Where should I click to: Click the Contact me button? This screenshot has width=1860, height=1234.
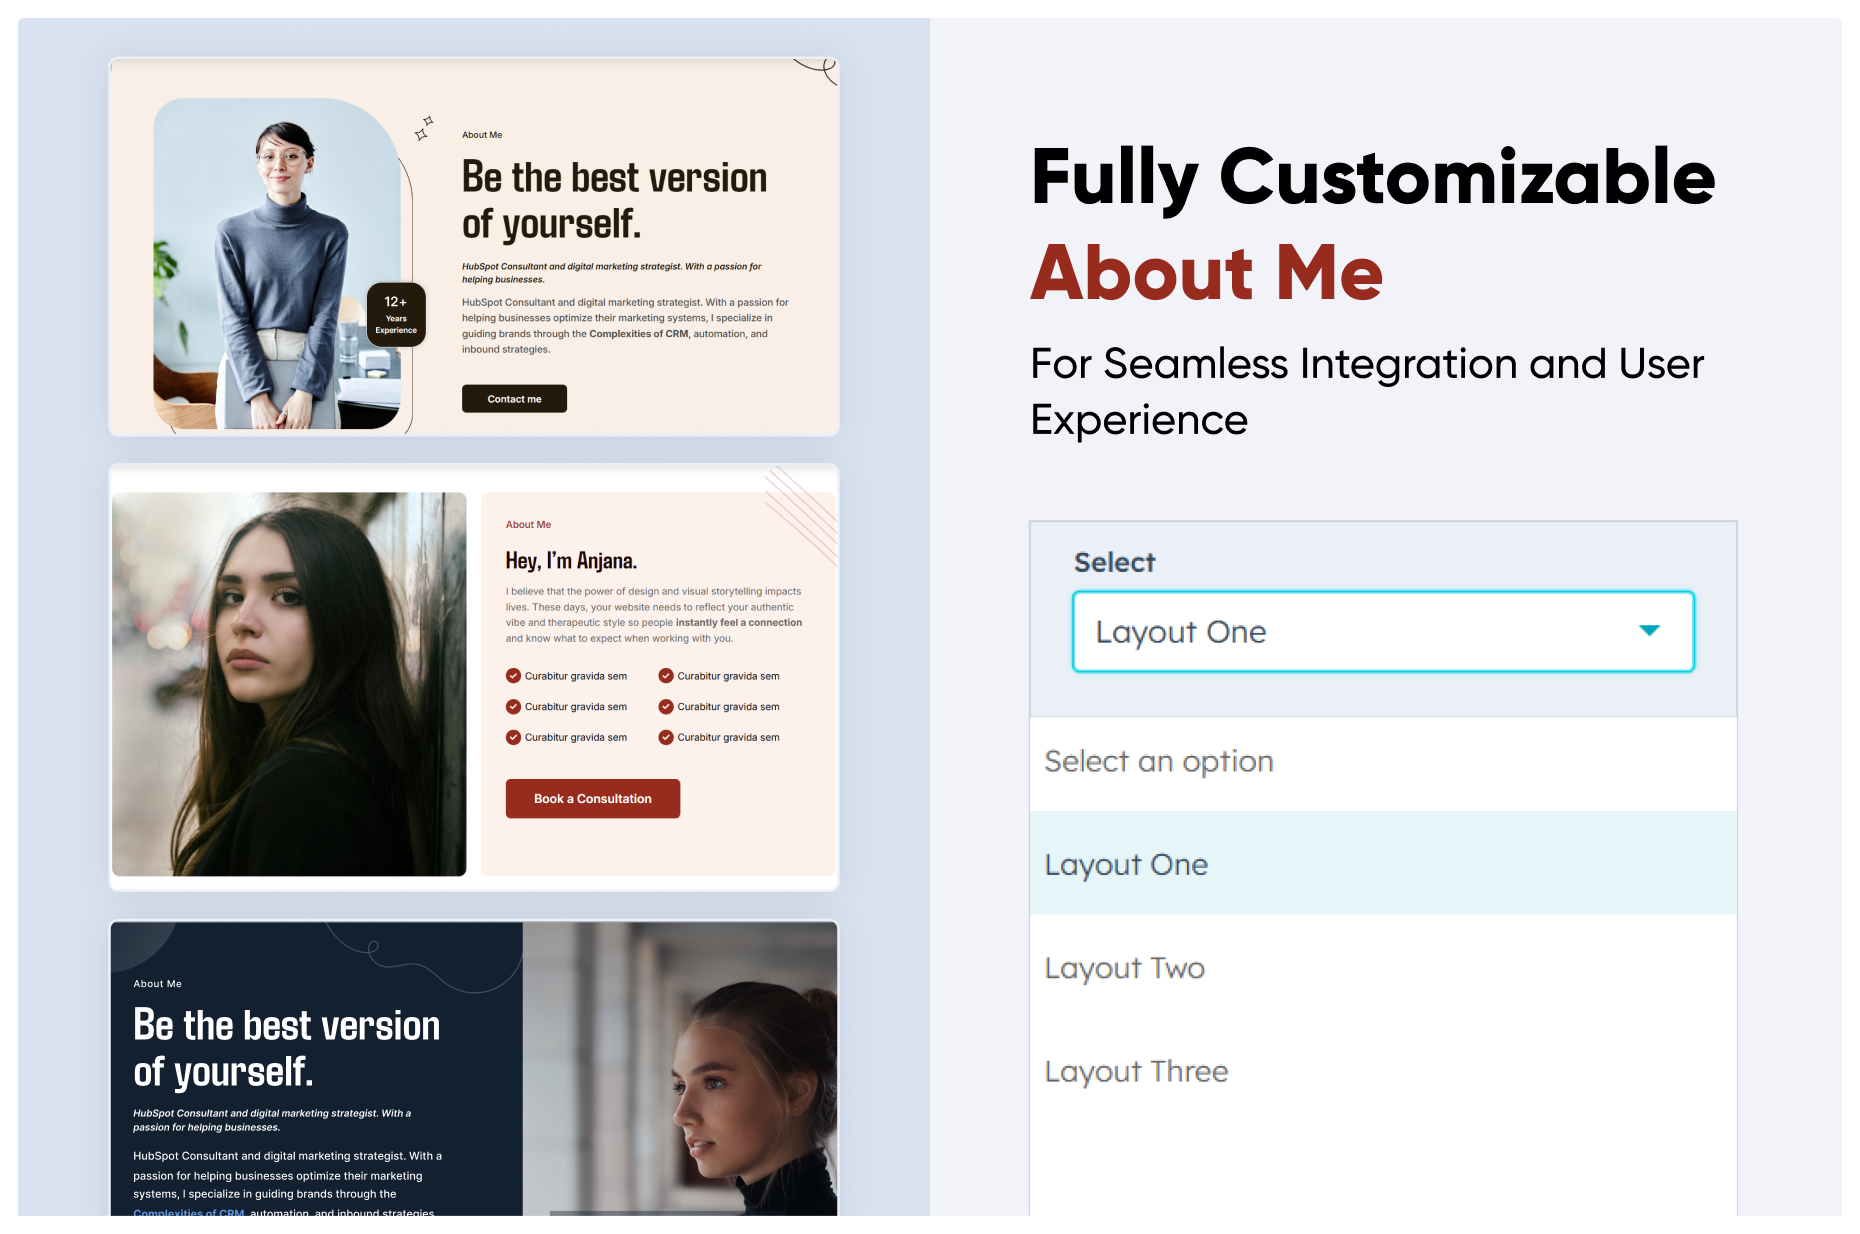click(x=514, y=399)
